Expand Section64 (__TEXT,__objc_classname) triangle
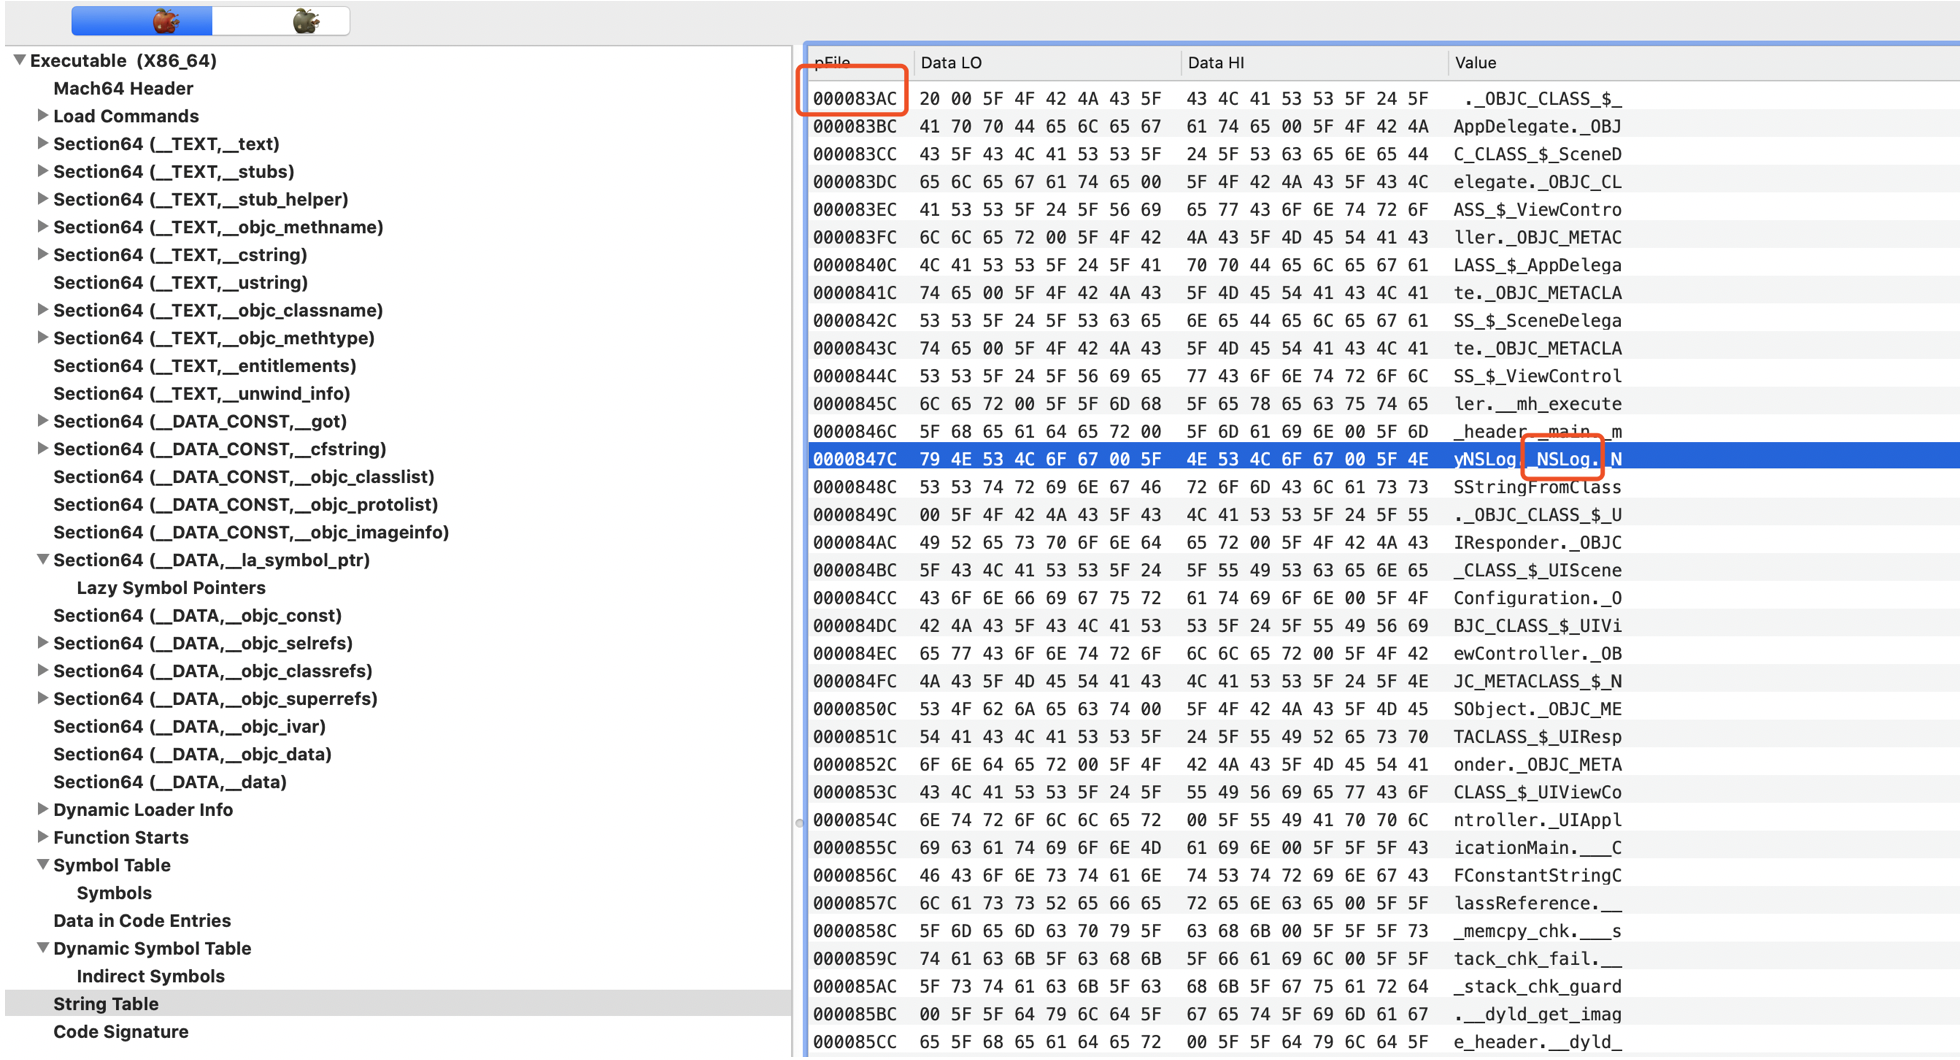The width and height of the screenshot is (1960, 1060). (x=42, y=310)
